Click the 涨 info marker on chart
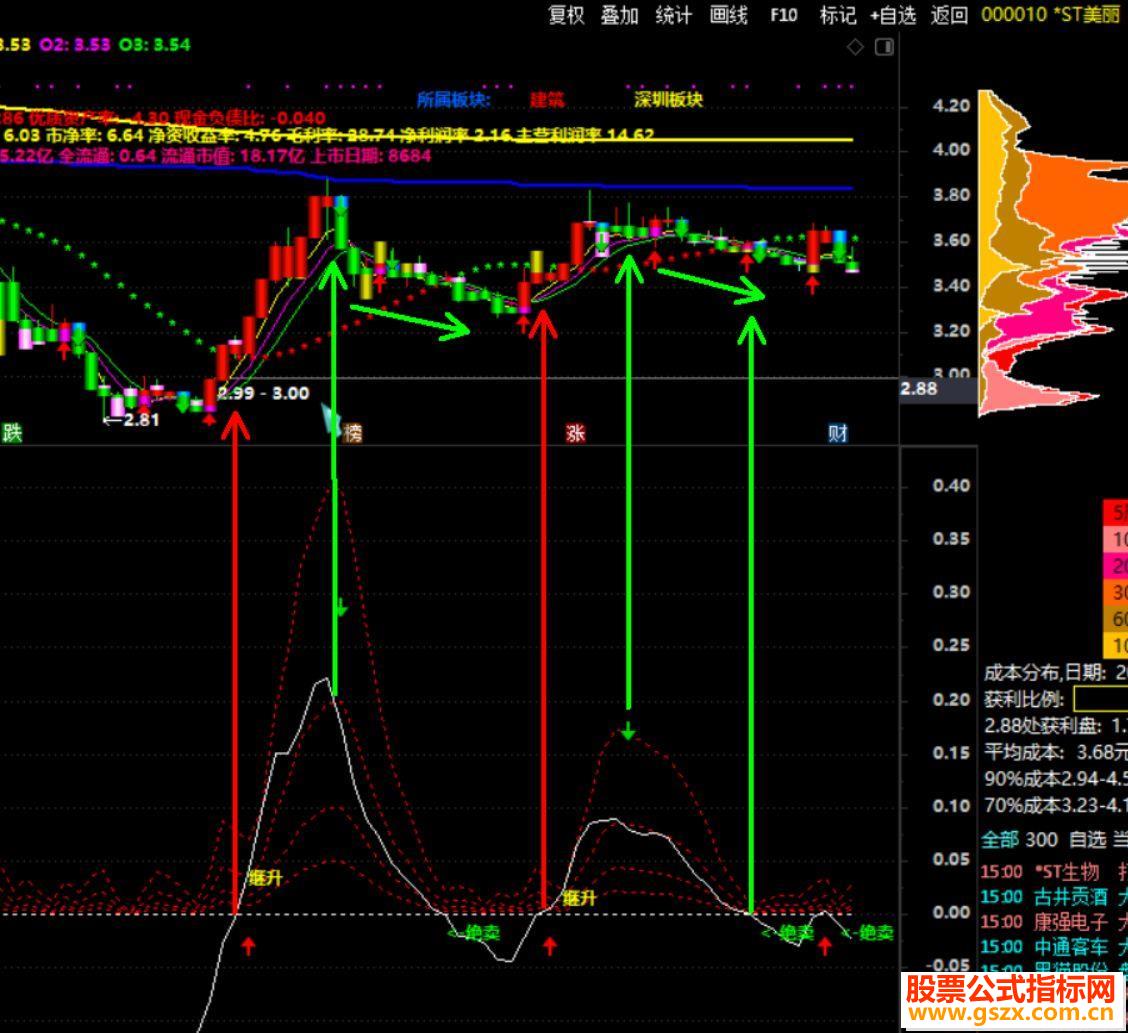 [576, 432]
